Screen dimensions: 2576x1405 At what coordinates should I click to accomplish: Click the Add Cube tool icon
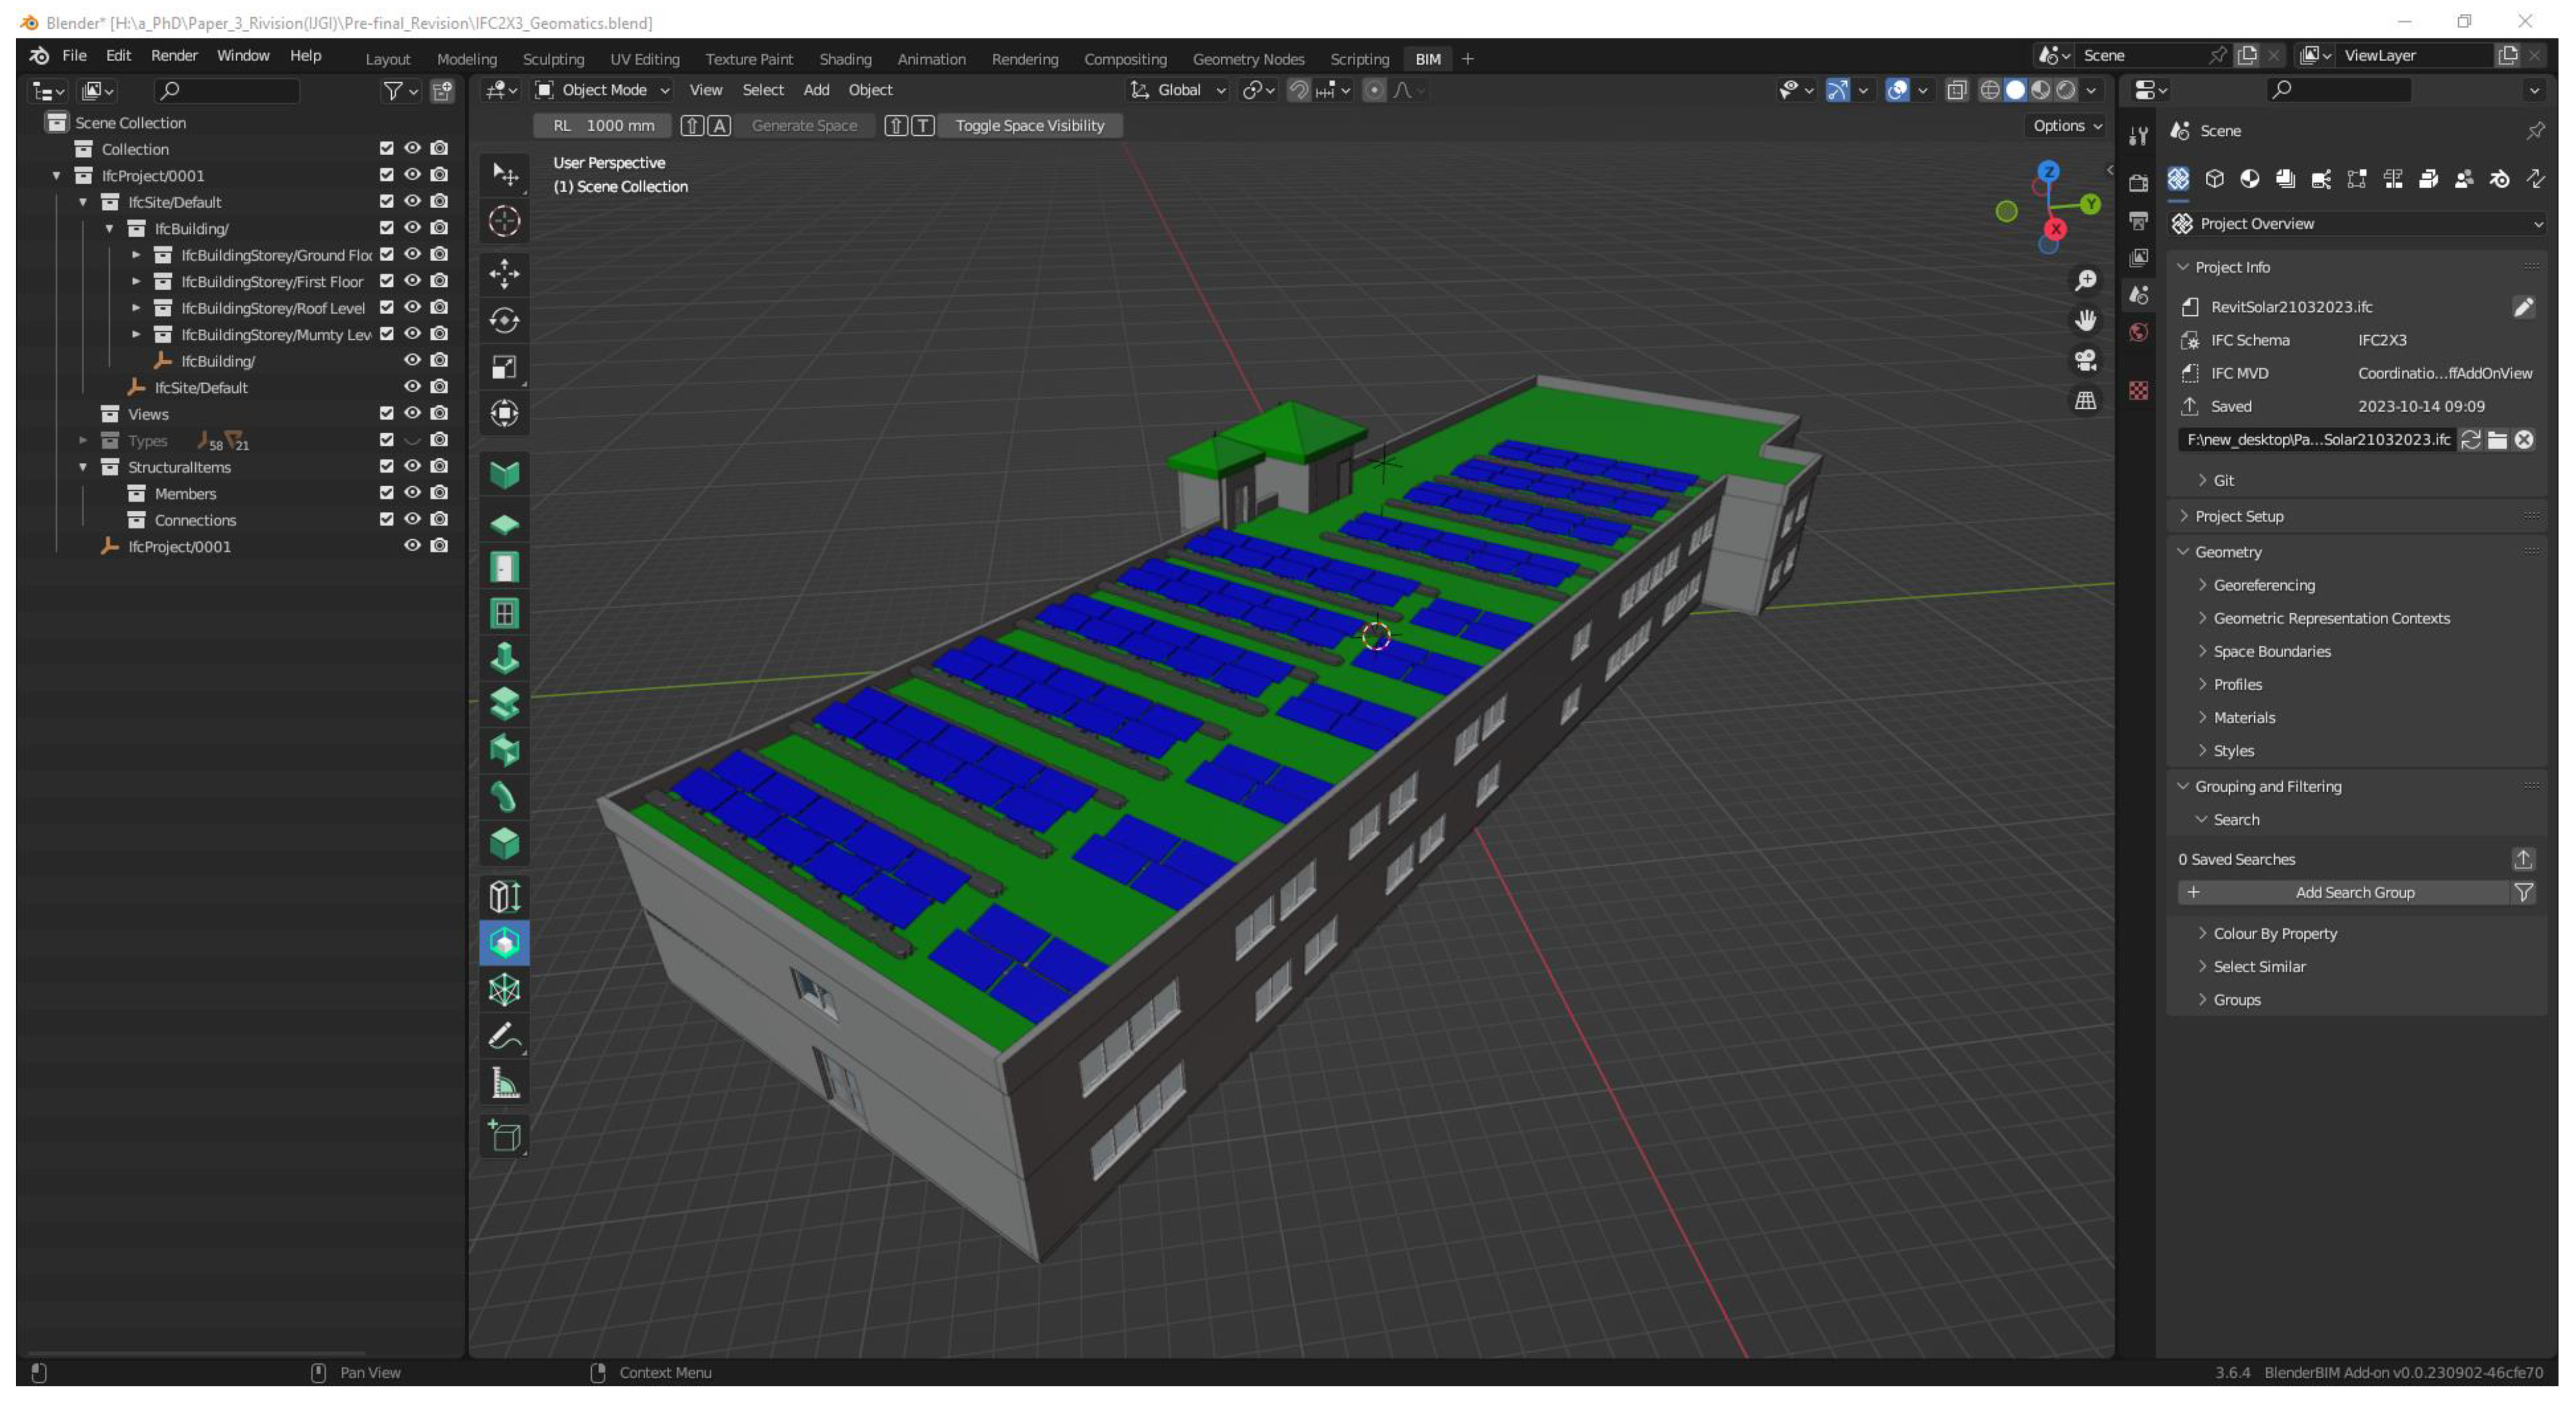tap(504, 1136)
